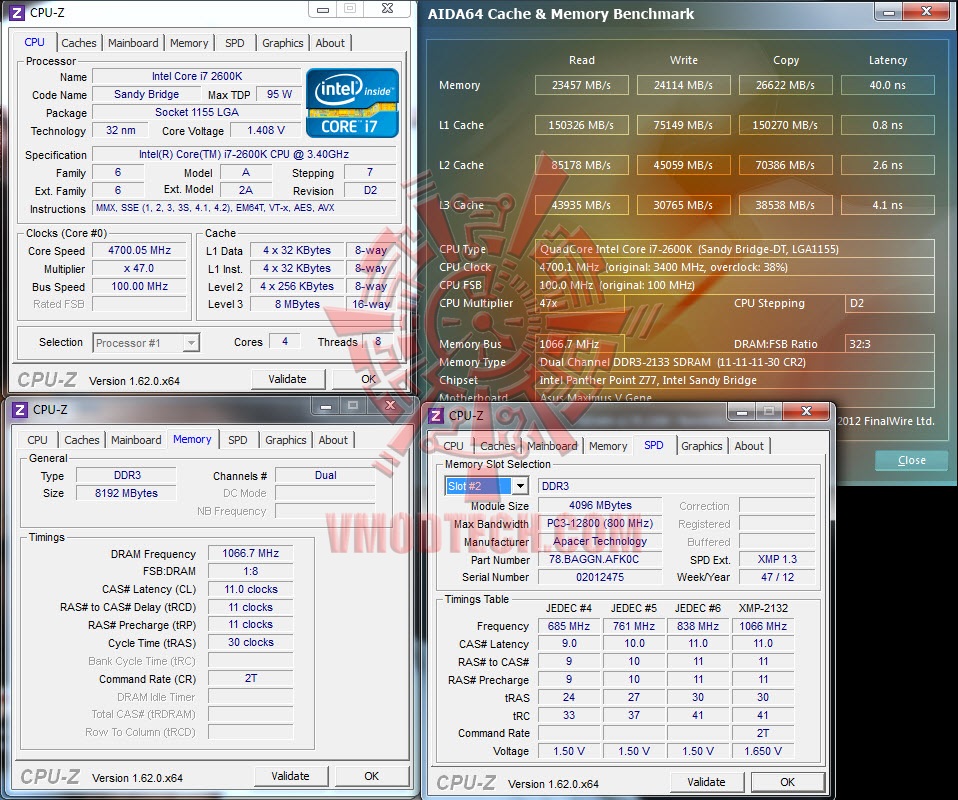The width and height of the screenshot is (958, 800).
Task: Click the Intel Core i7 logo badge
Action: click(x=352, y=103)
